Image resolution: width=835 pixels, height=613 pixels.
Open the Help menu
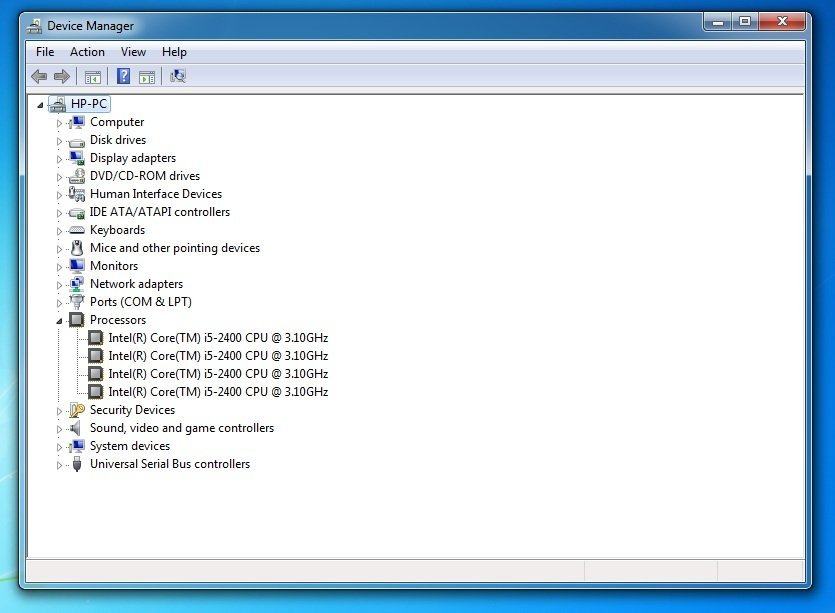(174, 52)
